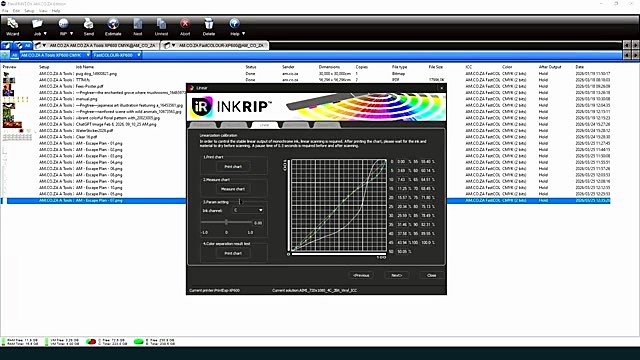This screenshot has height=360, width=640.
Task: Click the right scroll arrow on the blue filter row
Action: click(x=635, y=55)
